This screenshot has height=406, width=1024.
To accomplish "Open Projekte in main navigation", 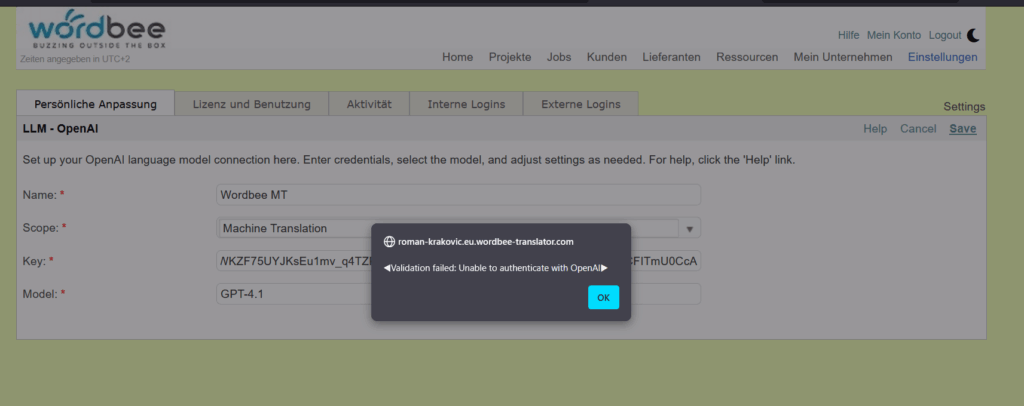I will [510, 57].
